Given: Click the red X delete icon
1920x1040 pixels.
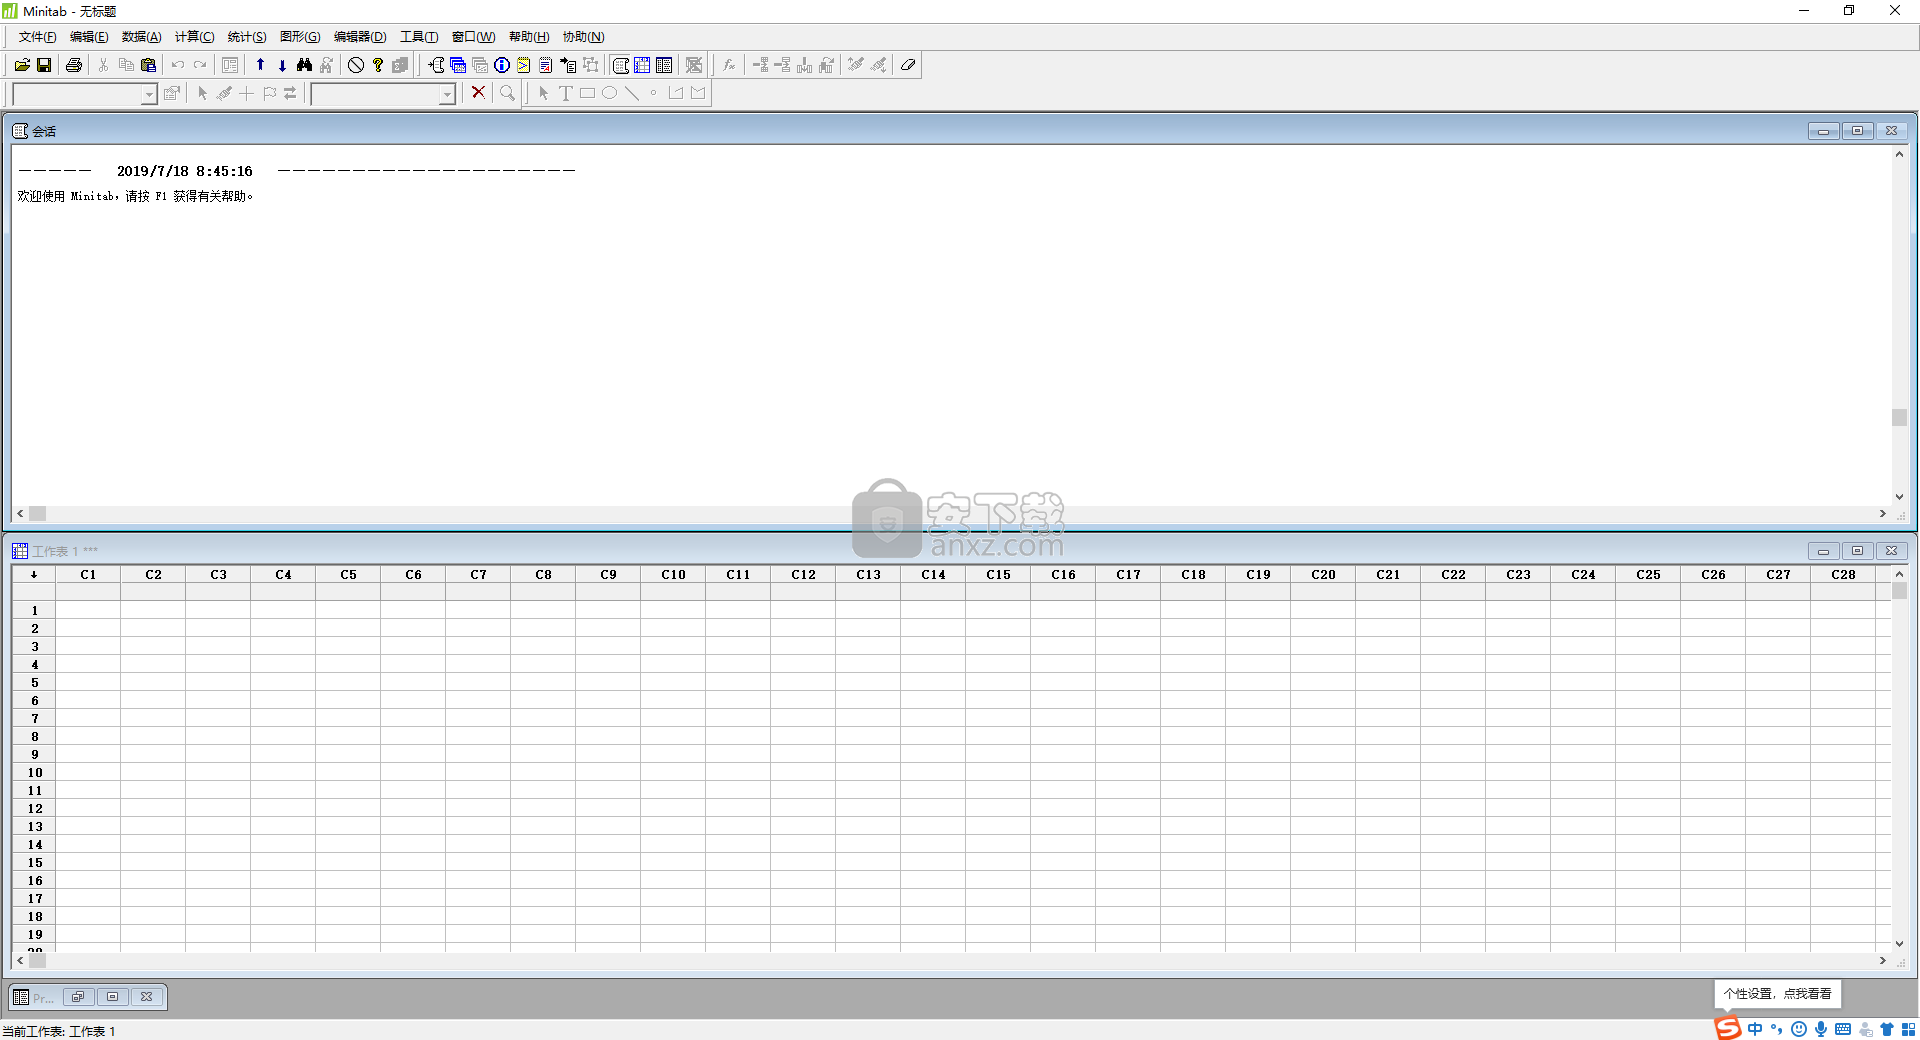Looking at the screenshot, I should [x=478, y=93].
